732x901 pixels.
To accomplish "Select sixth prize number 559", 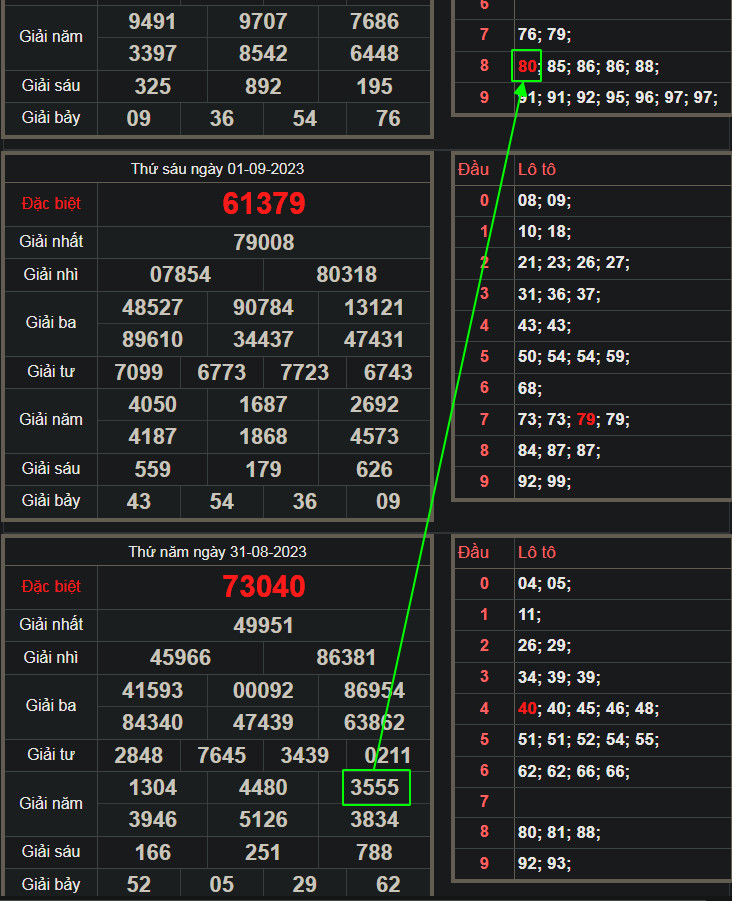I will pos(152,468).
